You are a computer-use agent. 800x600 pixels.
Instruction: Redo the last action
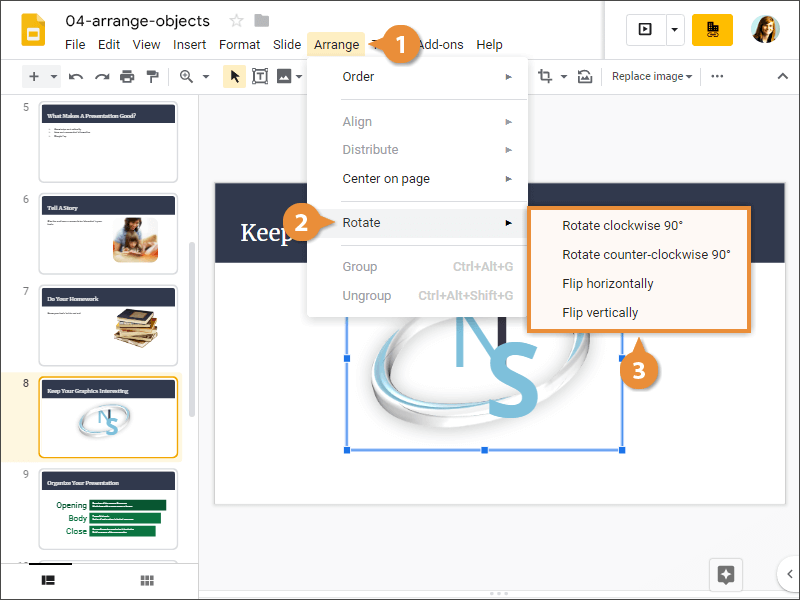tap(102, 77)
